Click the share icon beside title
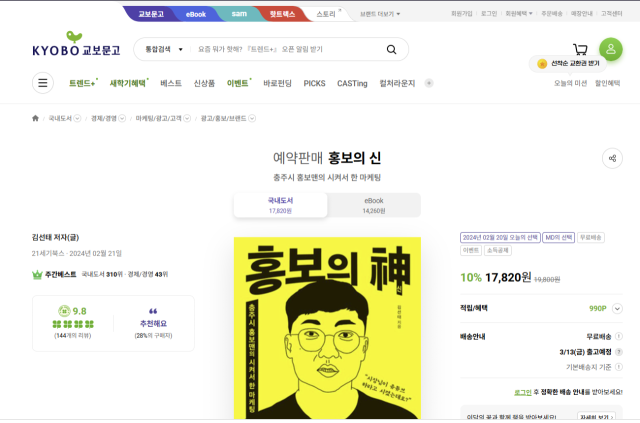This screenshot has width=640, height=423. coord(612,158)
